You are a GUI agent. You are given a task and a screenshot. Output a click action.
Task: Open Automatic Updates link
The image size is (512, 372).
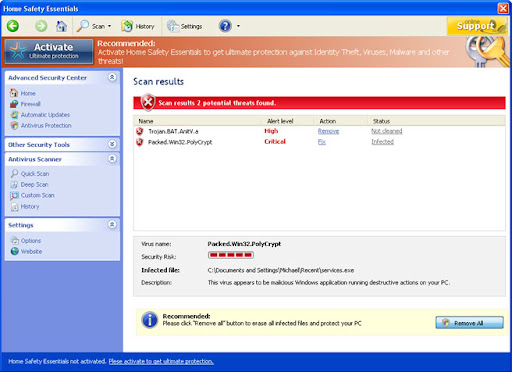pos(45,115)
